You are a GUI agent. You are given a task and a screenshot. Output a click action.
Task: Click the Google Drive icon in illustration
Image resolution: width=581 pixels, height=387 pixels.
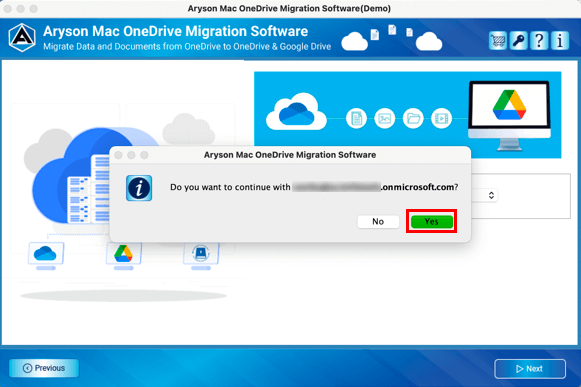pyautogui.click(x=123, y=255)
